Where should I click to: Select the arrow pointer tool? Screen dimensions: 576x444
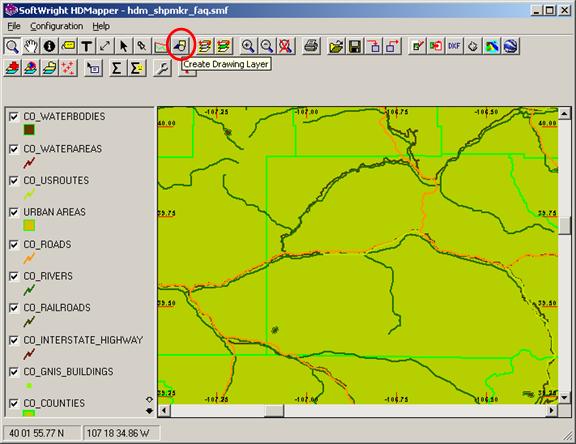click(x=123, y=46)
